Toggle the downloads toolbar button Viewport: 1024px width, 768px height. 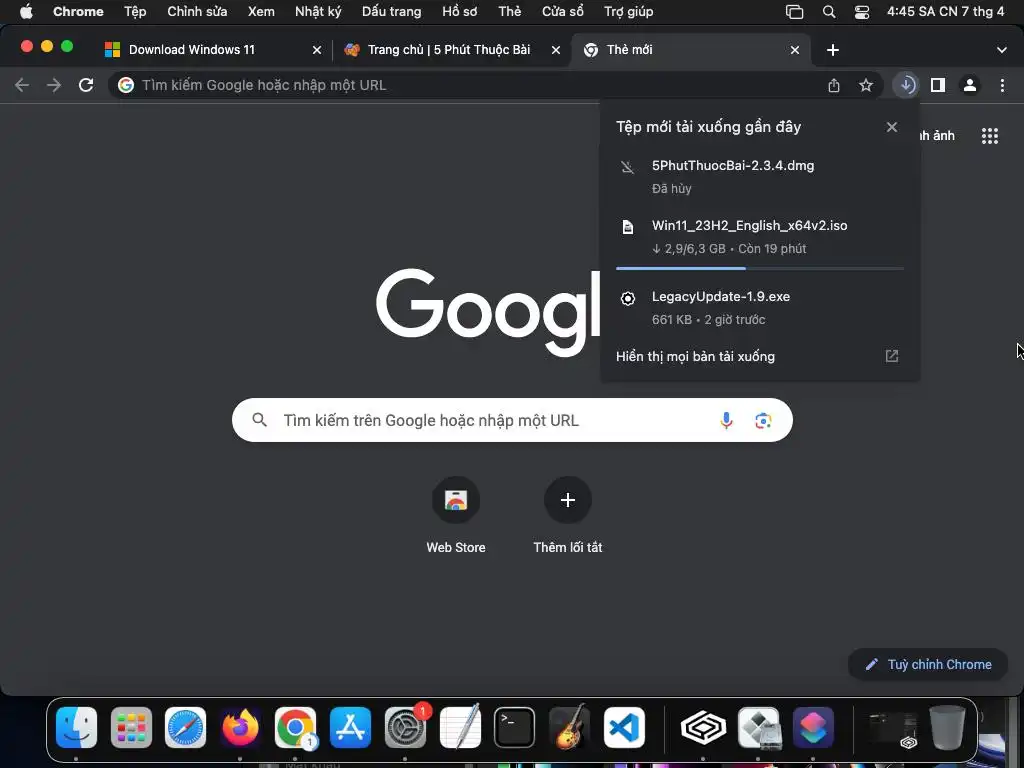(906, 85)
